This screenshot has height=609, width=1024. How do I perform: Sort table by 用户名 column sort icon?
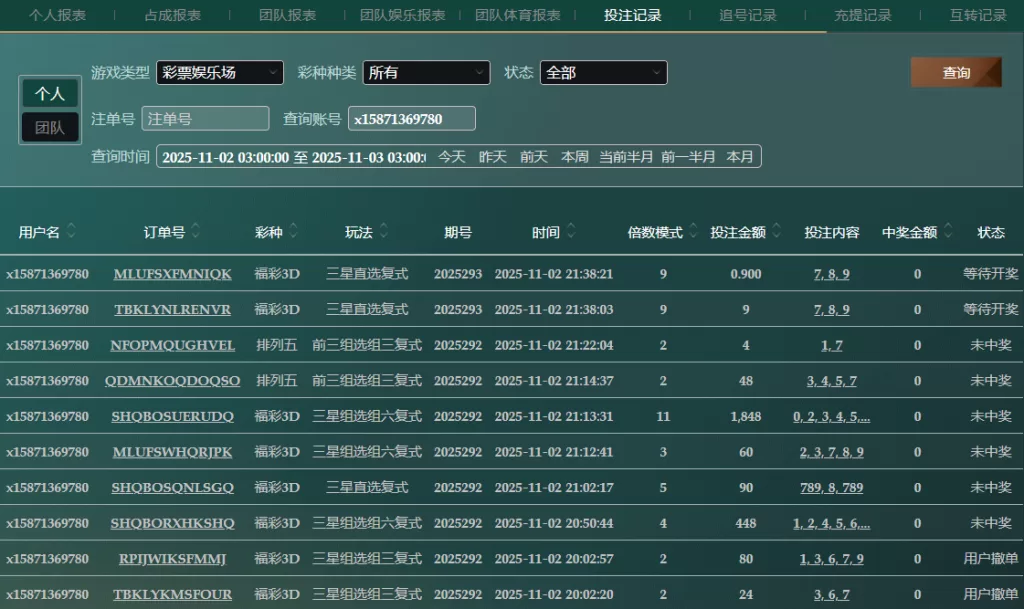(71, 232)
